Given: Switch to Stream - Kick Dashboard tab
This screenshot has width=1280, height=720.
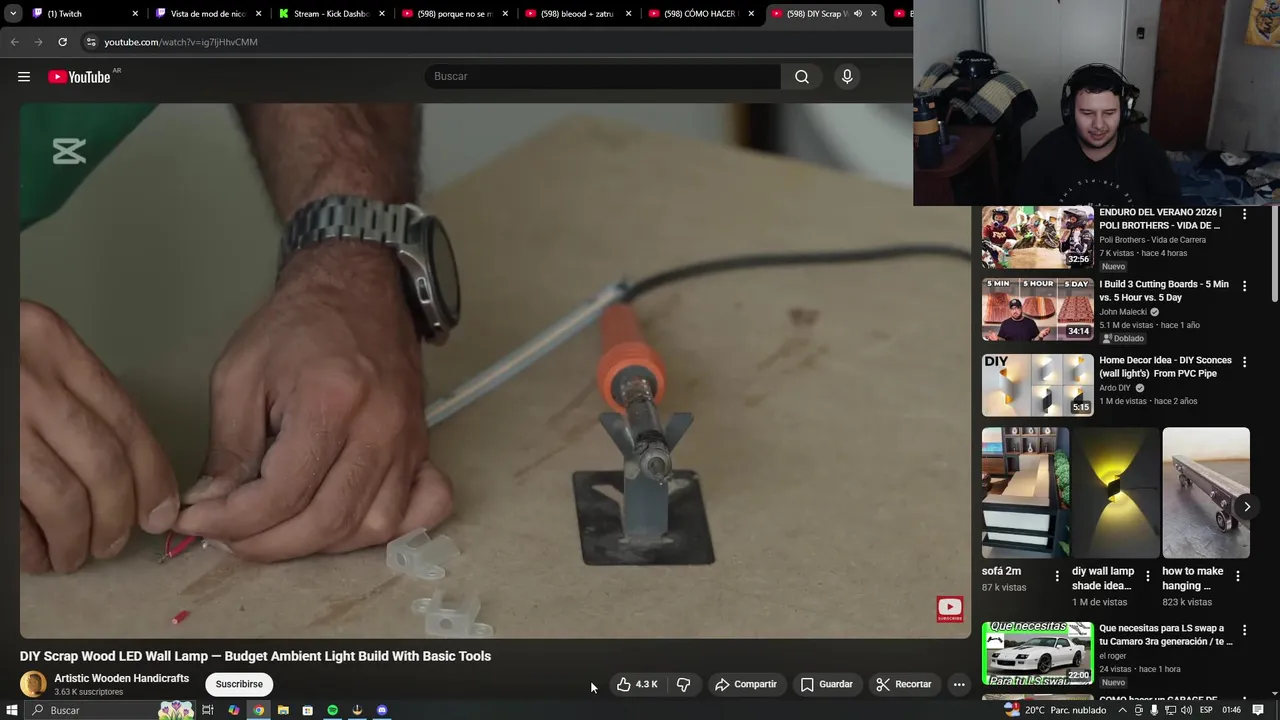Looking at the screenshot, I should tap(332, 14).
